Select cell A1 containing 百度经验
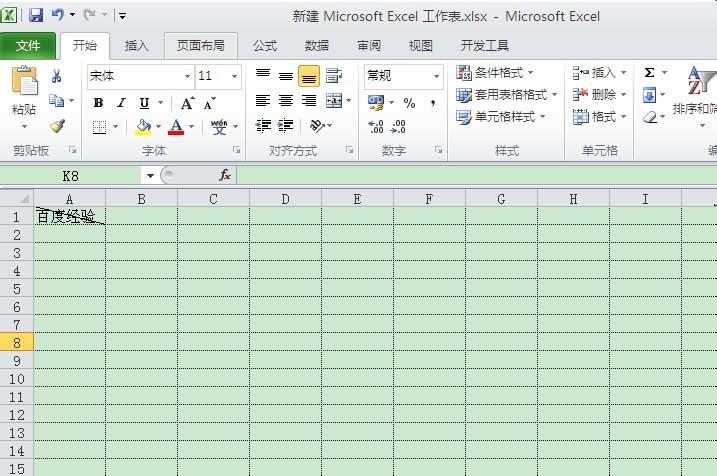 [69, 216]
